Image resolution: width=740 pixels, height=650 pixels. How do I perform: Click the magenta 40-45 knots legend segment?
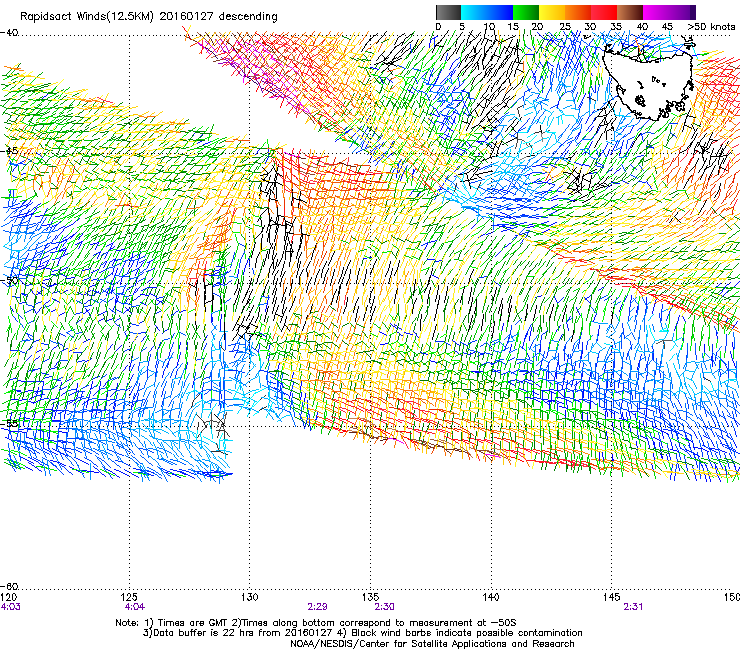(x=656, y=12)
